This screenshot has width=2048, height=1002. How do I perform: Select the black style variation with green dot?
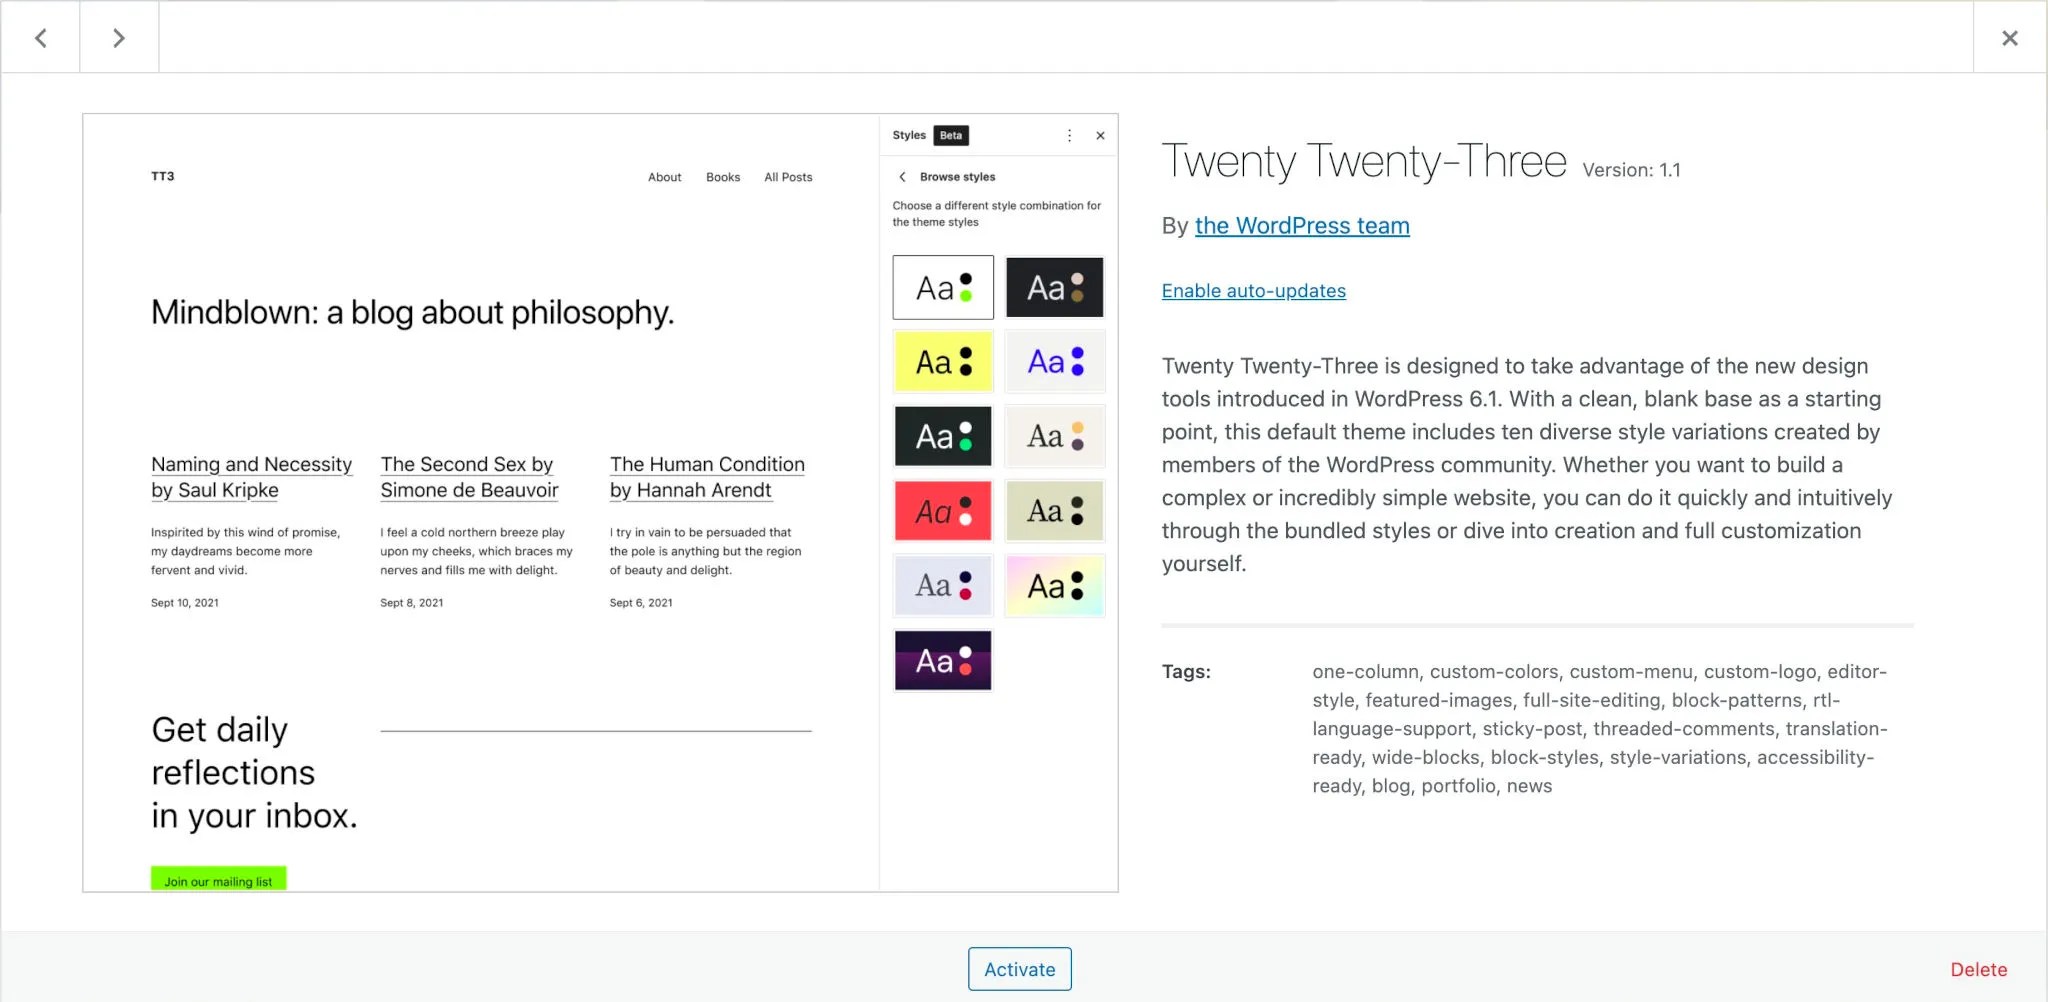(941, 436)
